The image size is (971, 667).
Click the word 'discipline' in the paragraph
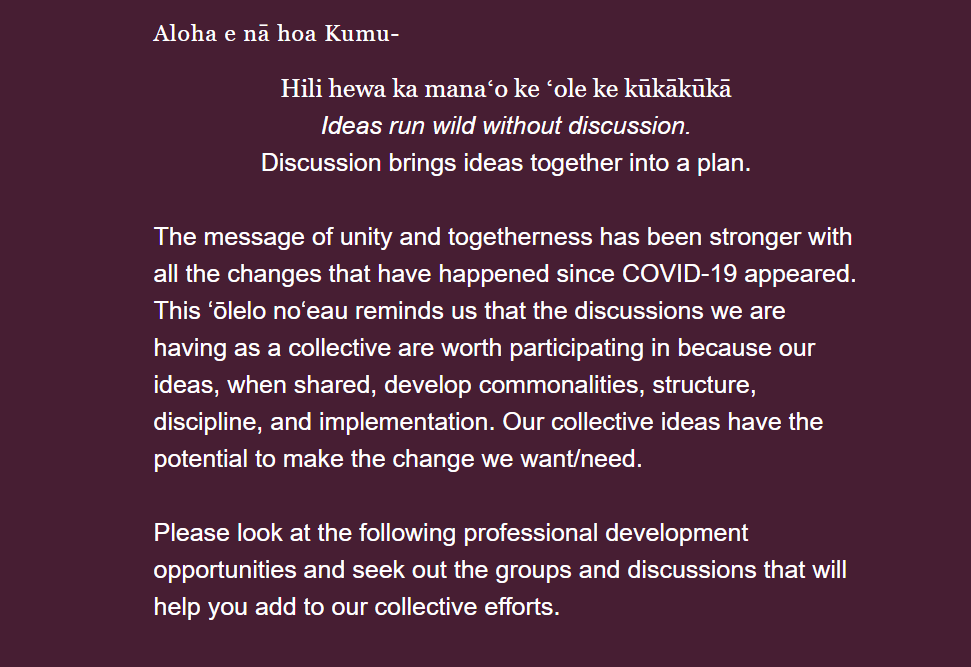[x=208, y=422]
